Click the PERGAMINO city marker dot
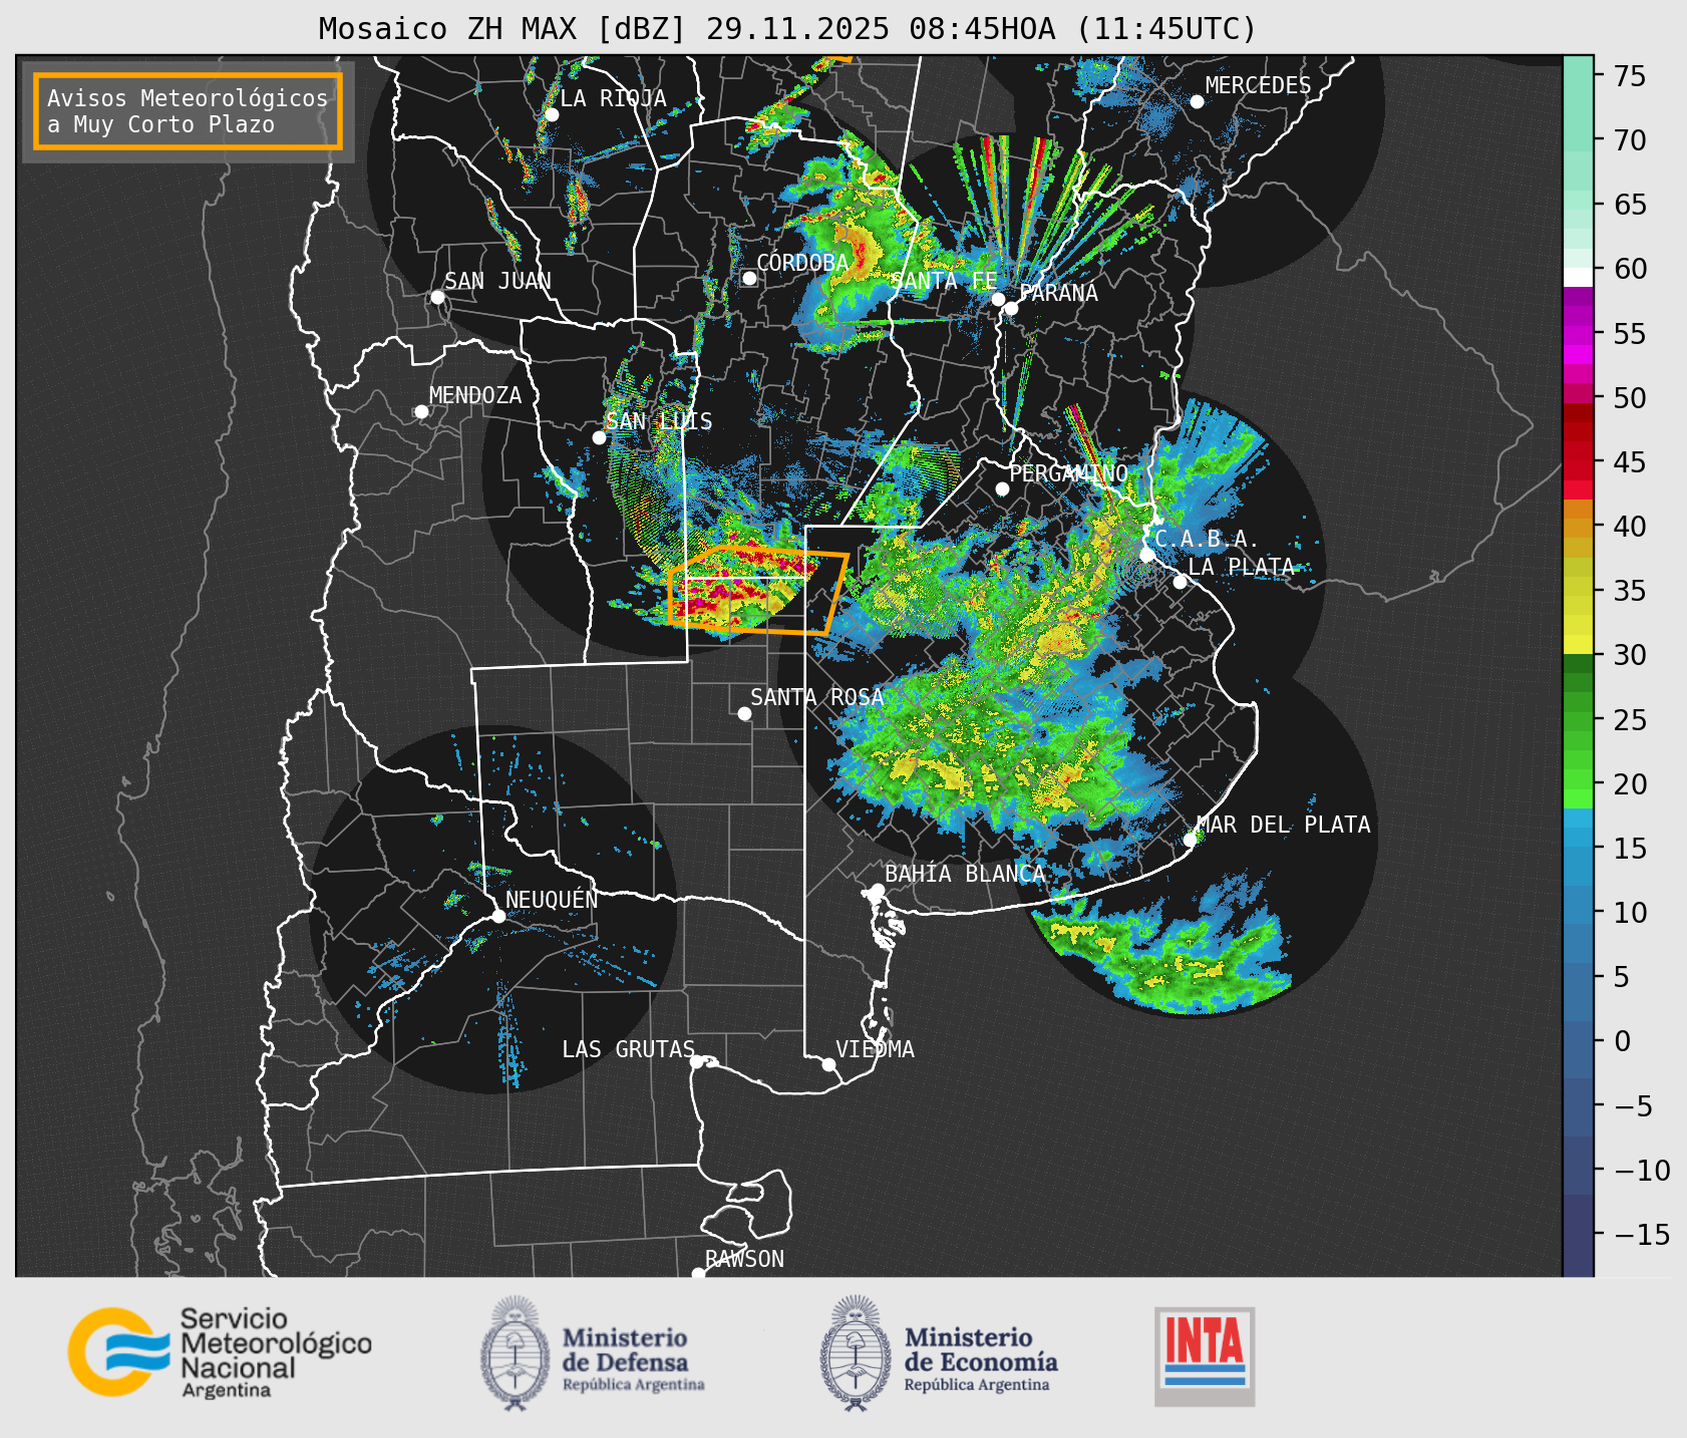Viewport: 1687px width, 1438px height. point(1002,489)
